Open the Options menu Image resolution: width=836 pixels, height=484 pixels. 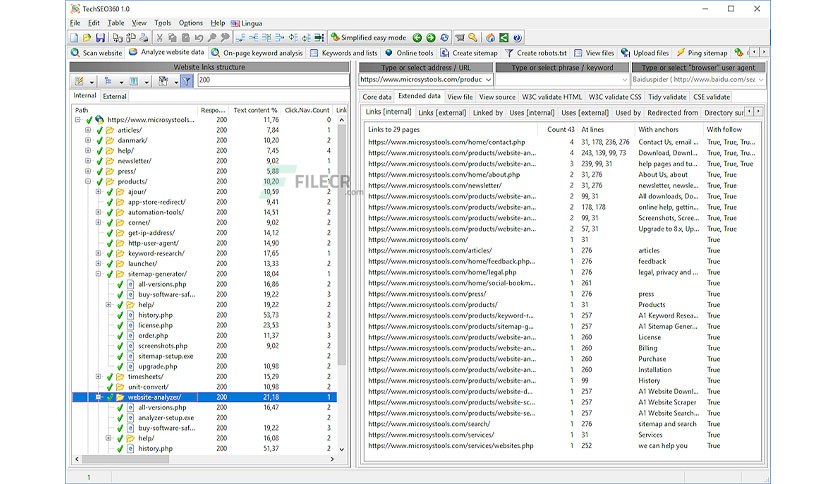pyautogui.click(x=191, y=23)
